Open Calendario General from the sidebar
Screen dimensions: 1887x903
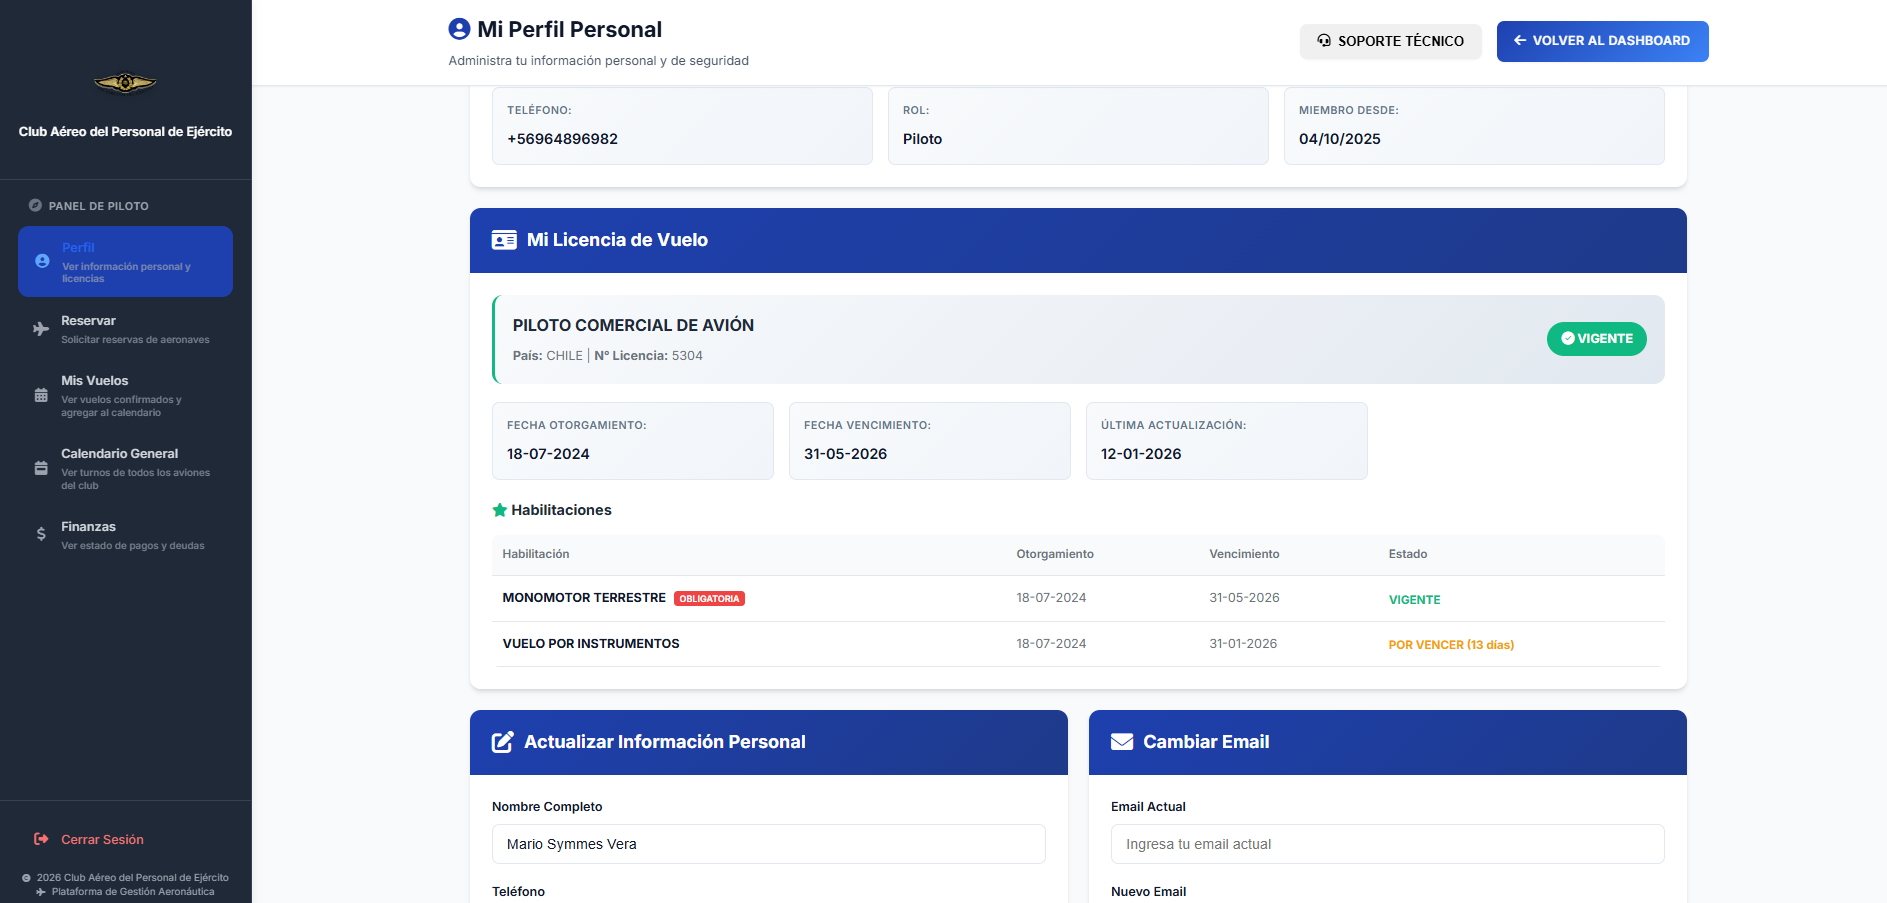pyautogui.click(x=125, y=468)
